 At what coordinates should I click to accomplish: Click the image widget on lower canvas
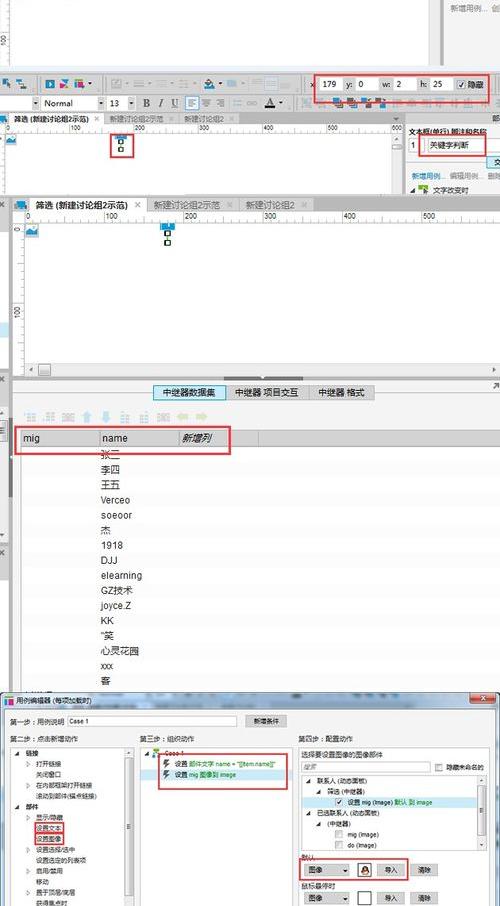tap(32, 231)
